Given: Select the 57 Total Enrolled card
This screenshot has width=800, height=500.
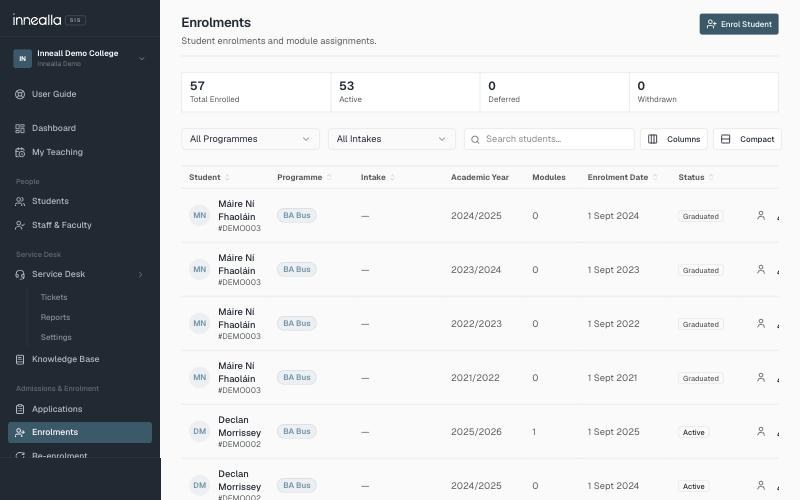Looking at the screenshot, I should tap(256, 92).
